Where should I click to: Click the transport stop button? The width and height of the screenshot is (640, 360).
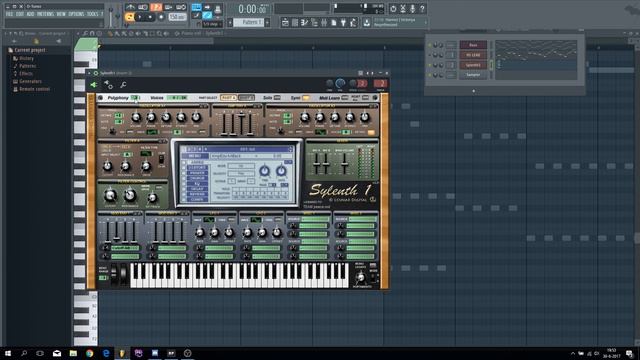click(150, 17)
